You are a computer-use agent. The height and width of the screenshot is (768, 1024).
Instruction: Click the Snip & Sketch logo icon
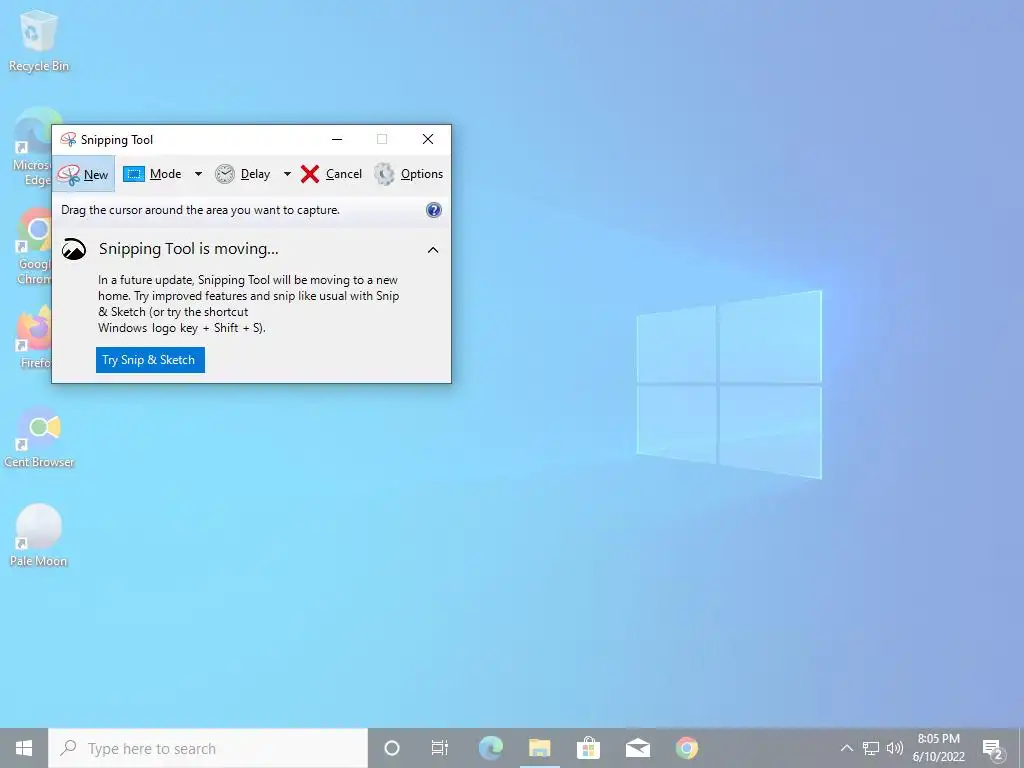pos(74,249)
